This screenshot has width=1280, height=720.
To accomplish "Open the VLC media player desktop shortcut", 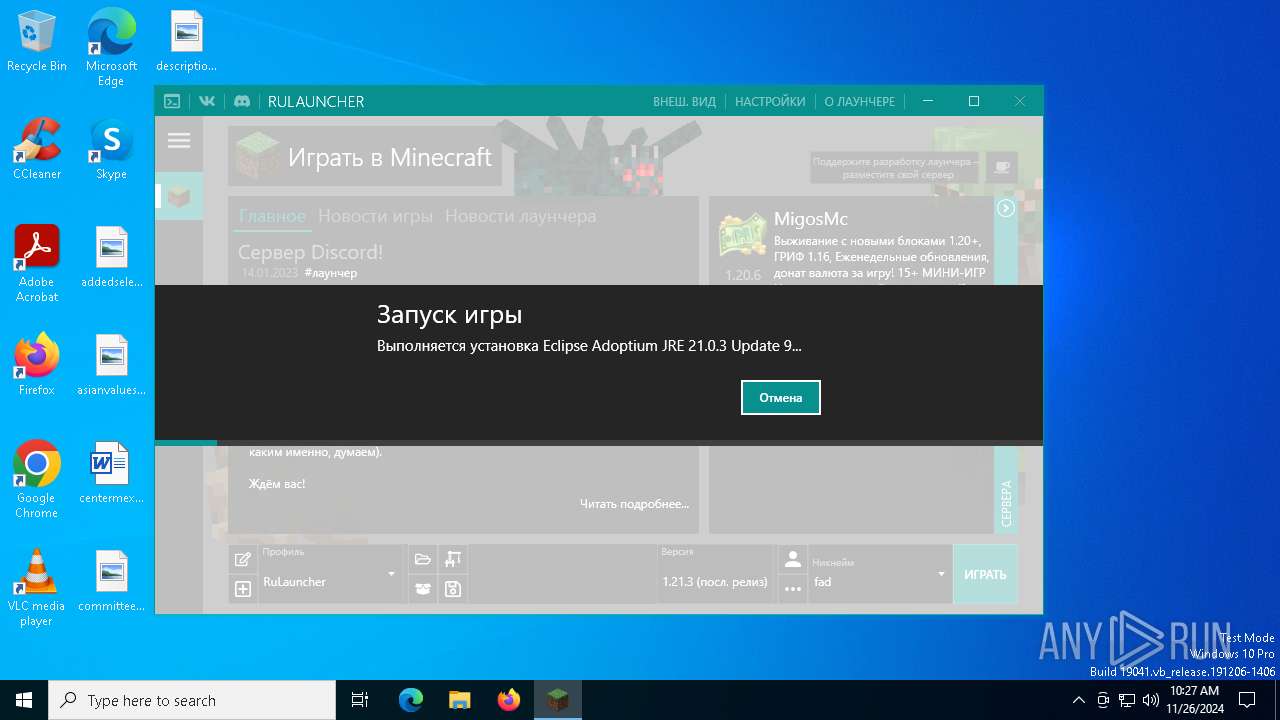I will [37, 588].
